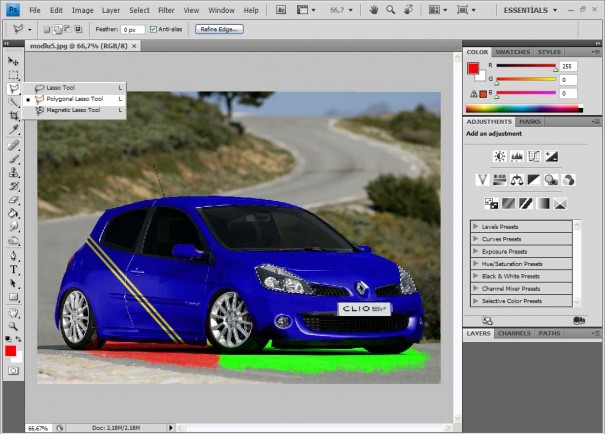Select the Type tool

click(14, 269)
